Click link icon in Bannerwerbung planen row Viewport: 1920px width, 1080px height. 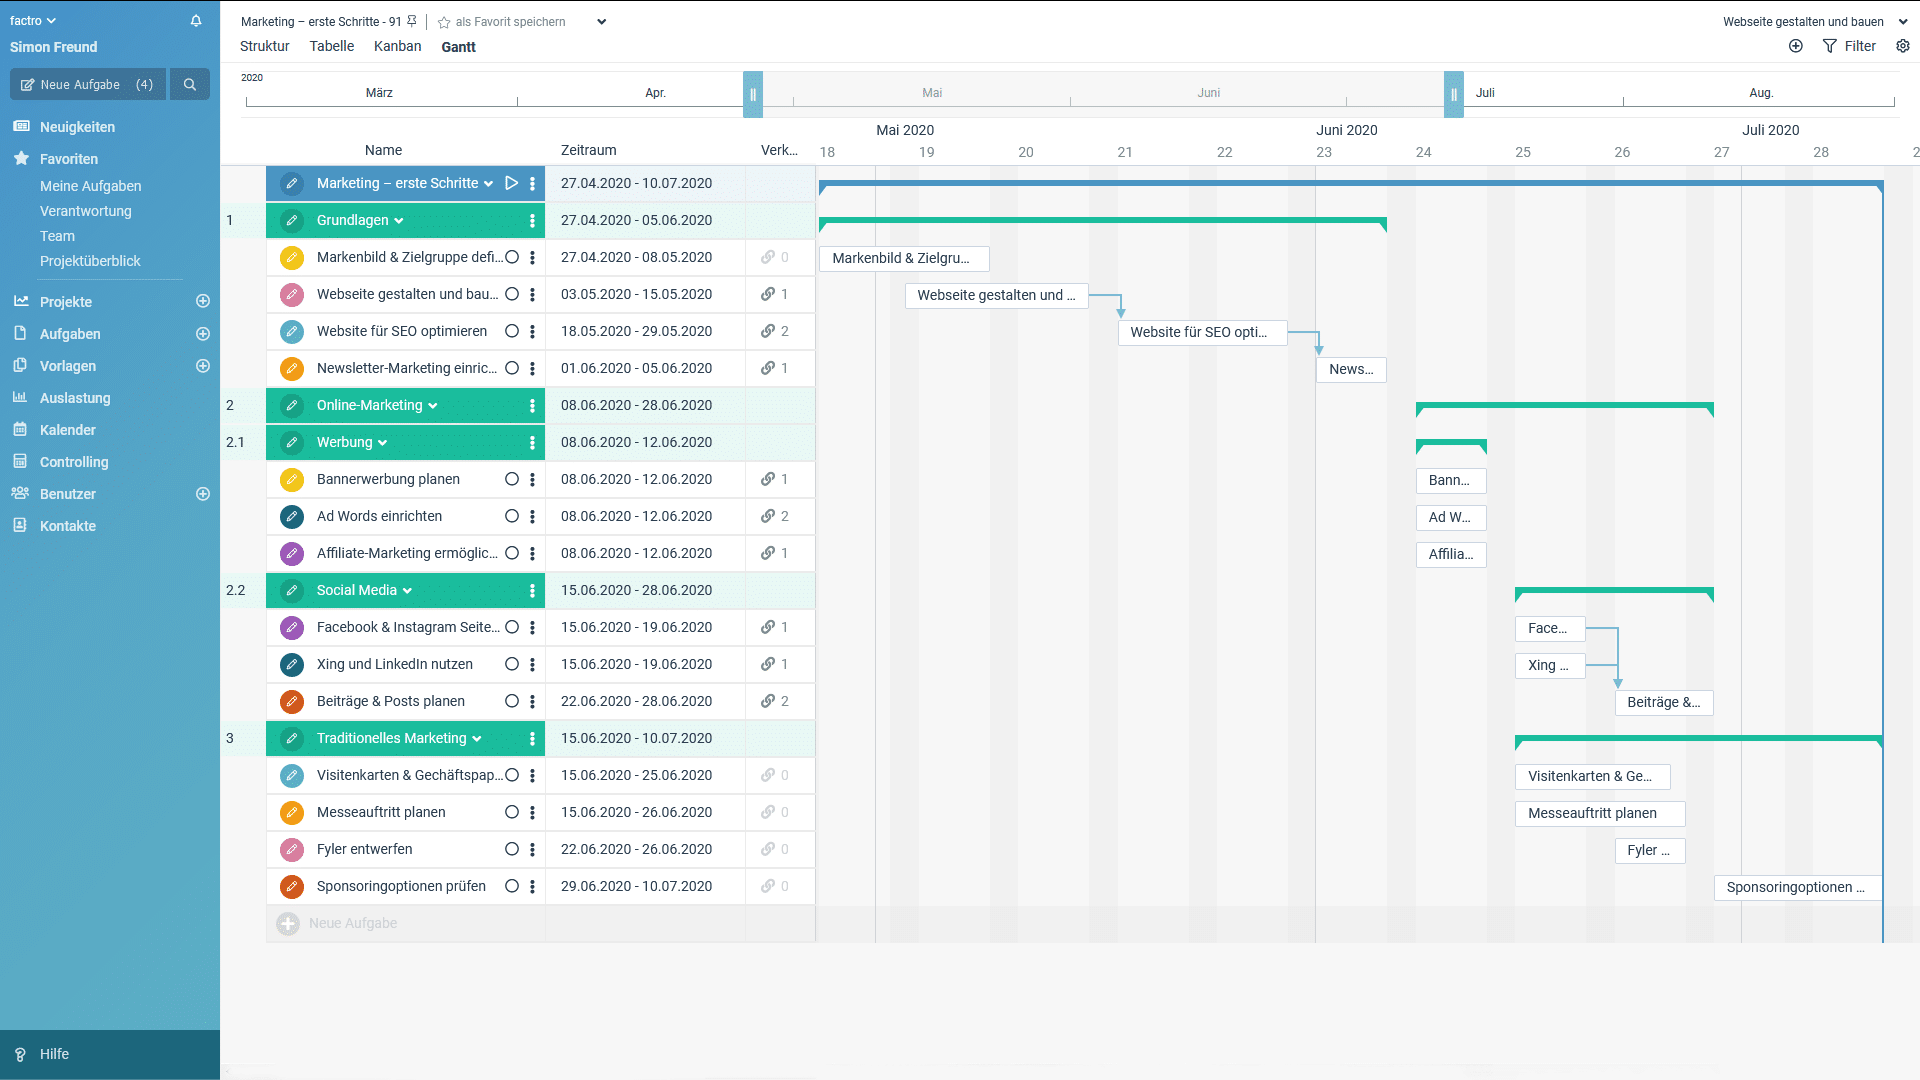768,479
